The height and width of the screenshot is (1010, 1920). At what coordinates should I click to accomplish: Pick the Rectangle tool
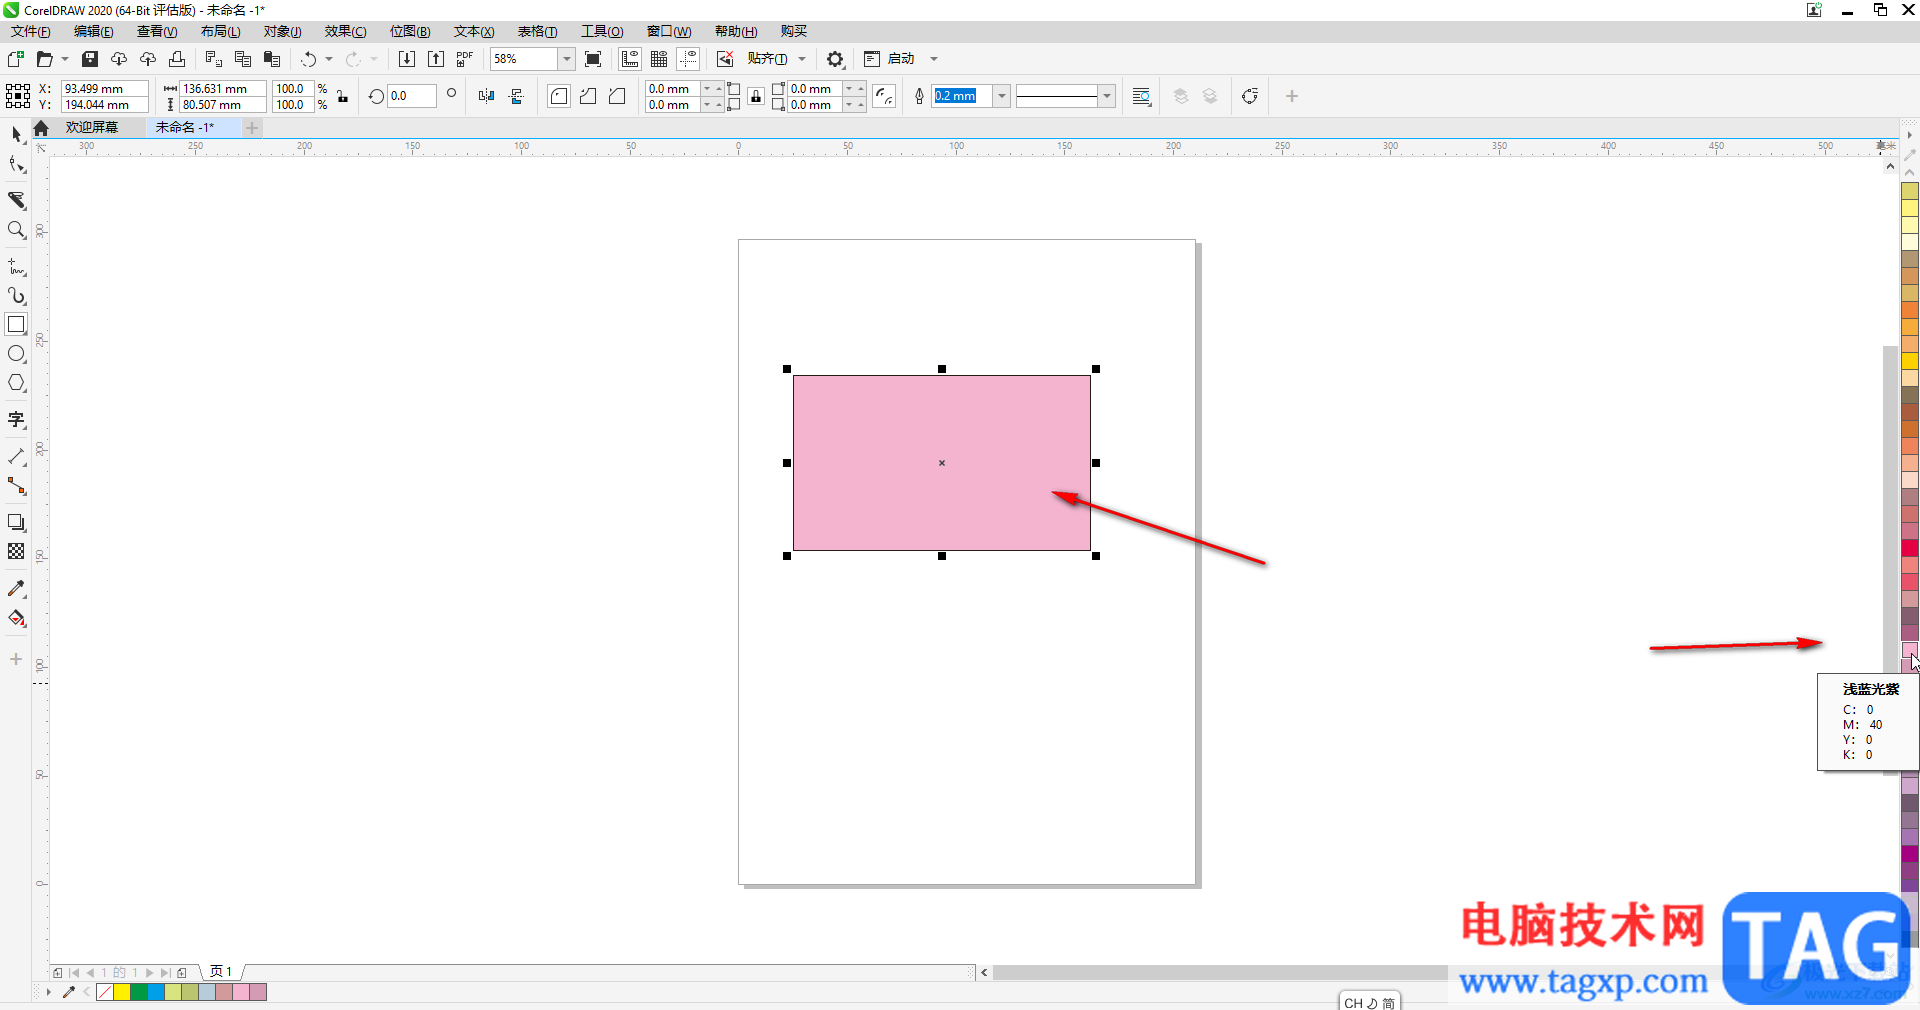point(16,325)
